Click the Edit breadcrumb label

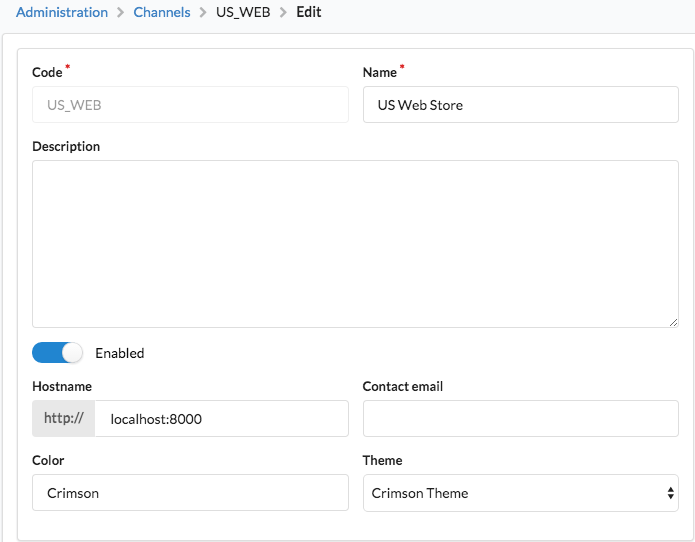tap(308, 12)
